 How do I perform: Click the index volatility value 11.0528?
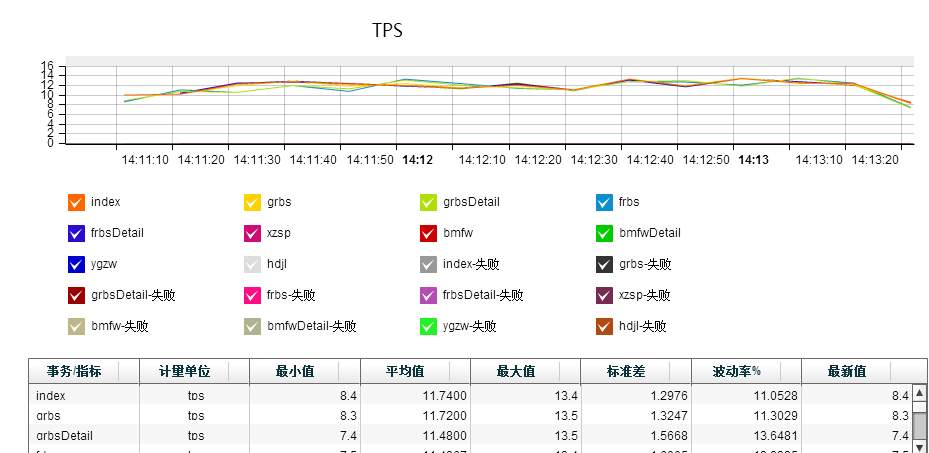pos(777,396)
